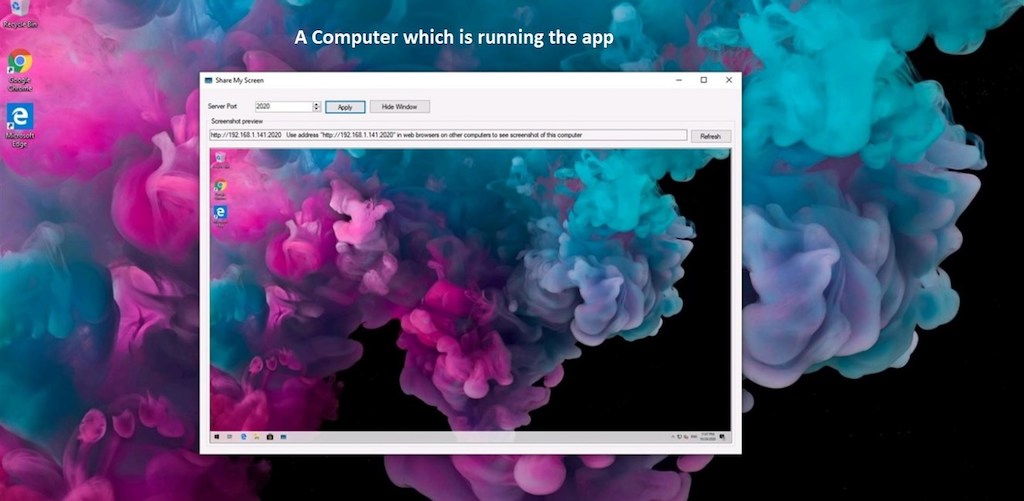This screenshot has width=1024, height=501.
Task: Click the Hide Window button
Action: point(399,106)
